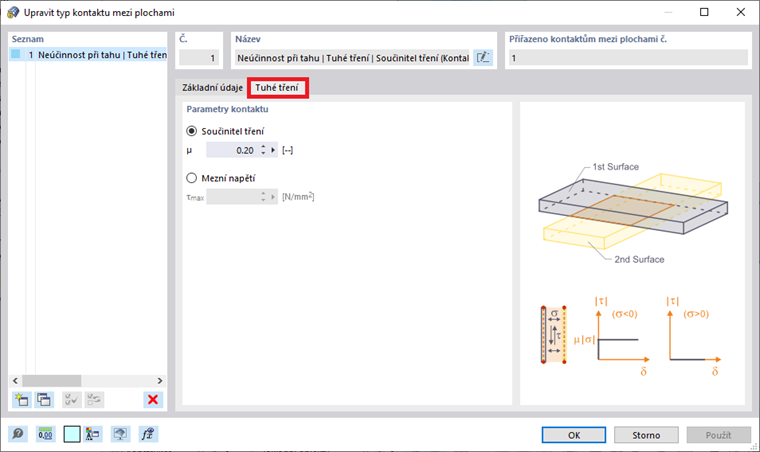Click the τmax spinner arrows
760x452 pixels.
(x=263, y=197)
